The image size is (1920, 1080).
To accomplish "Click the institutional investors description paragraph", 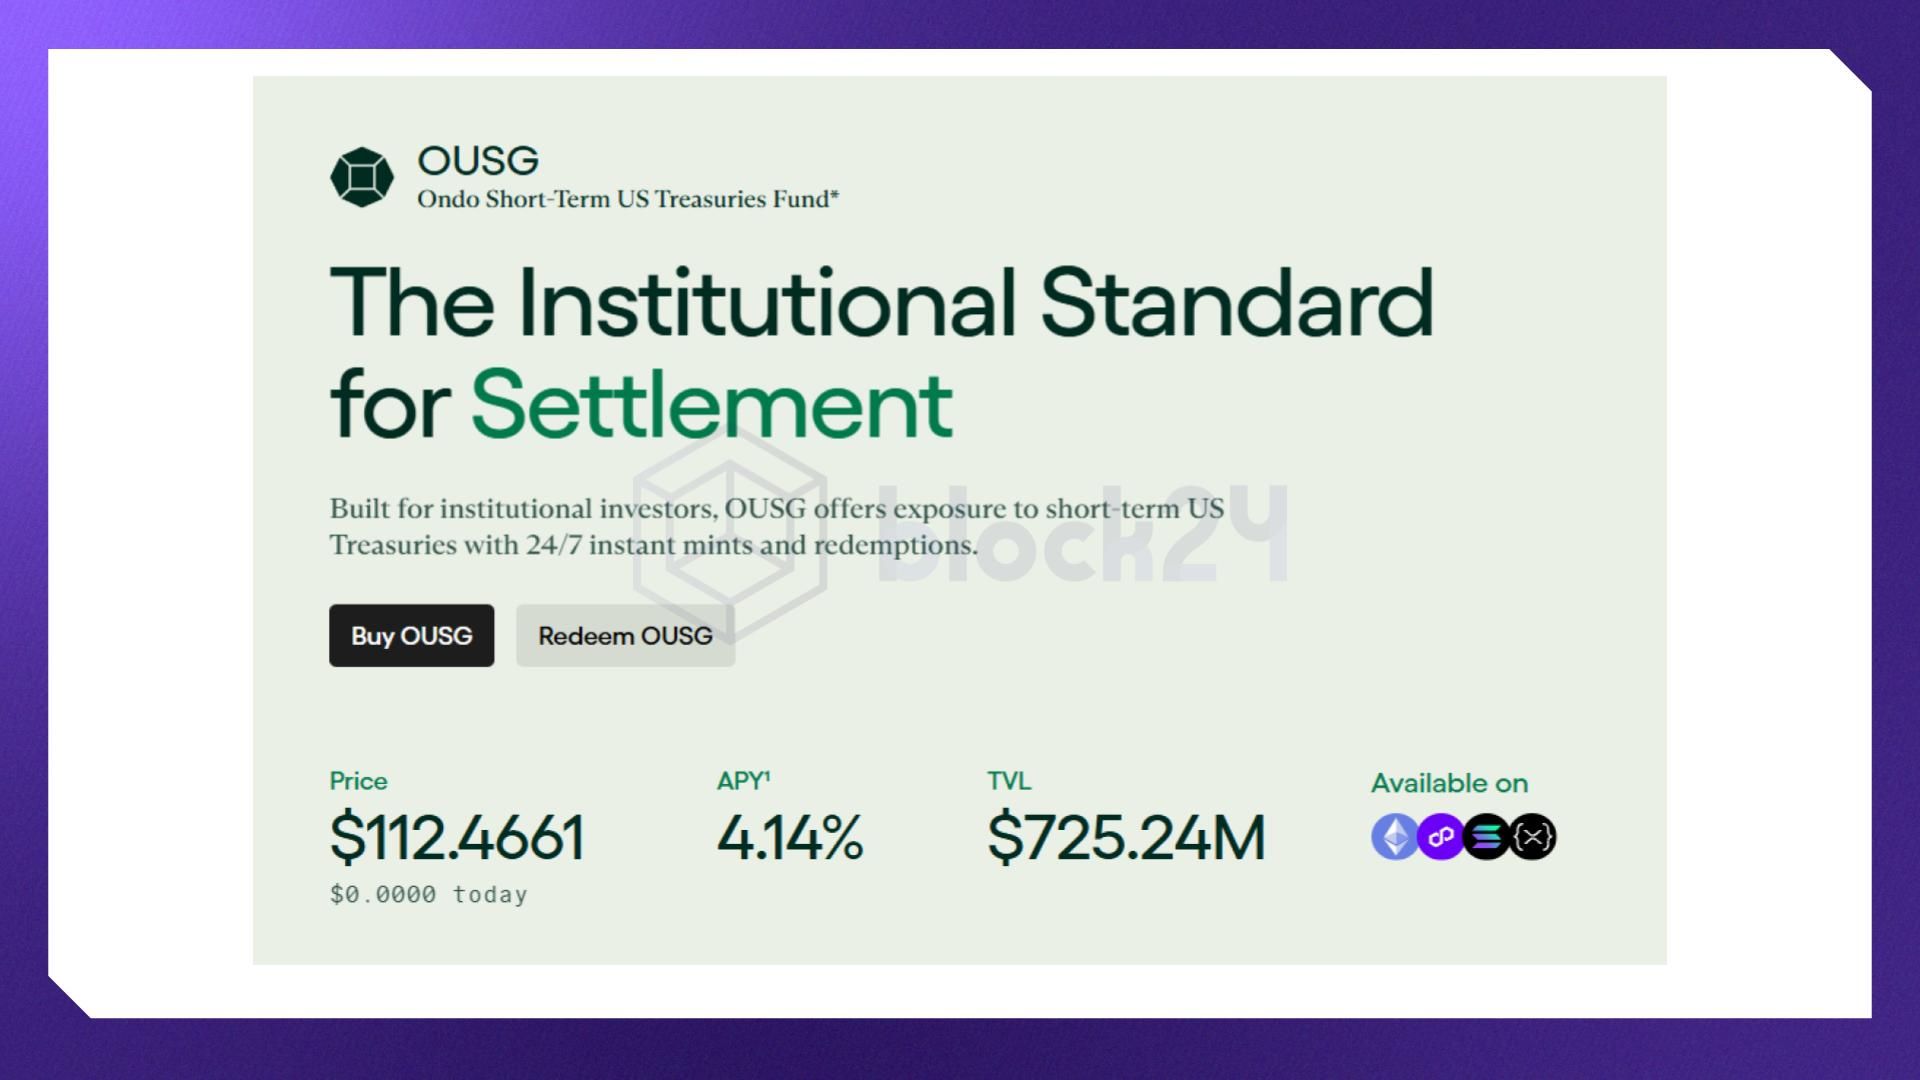I will (777, 527).
